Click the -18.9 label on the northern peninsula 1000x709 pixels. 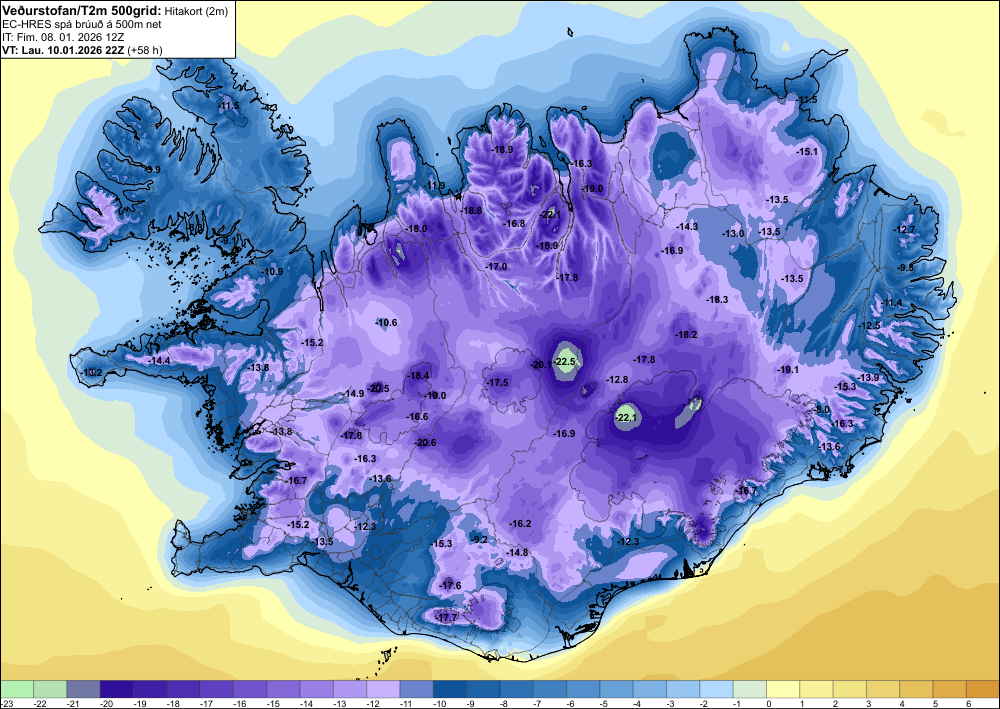pyautogui.click(x=503, y=149)
